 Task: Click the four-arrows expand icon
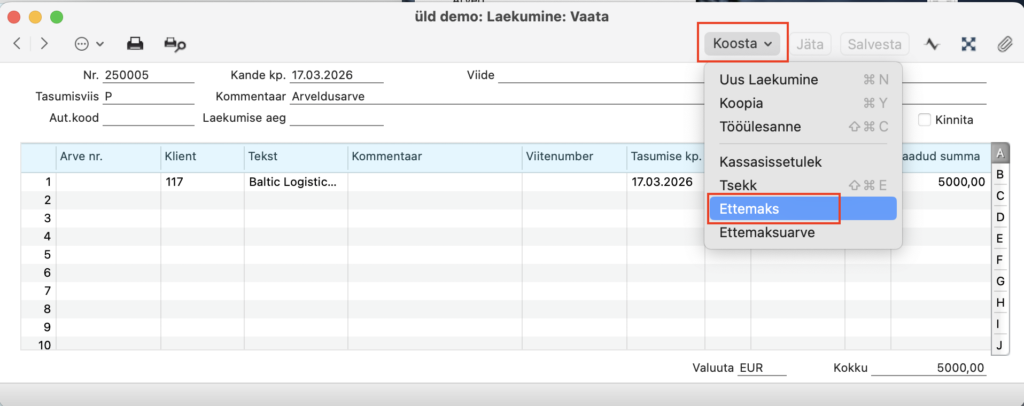pos(968,44)
